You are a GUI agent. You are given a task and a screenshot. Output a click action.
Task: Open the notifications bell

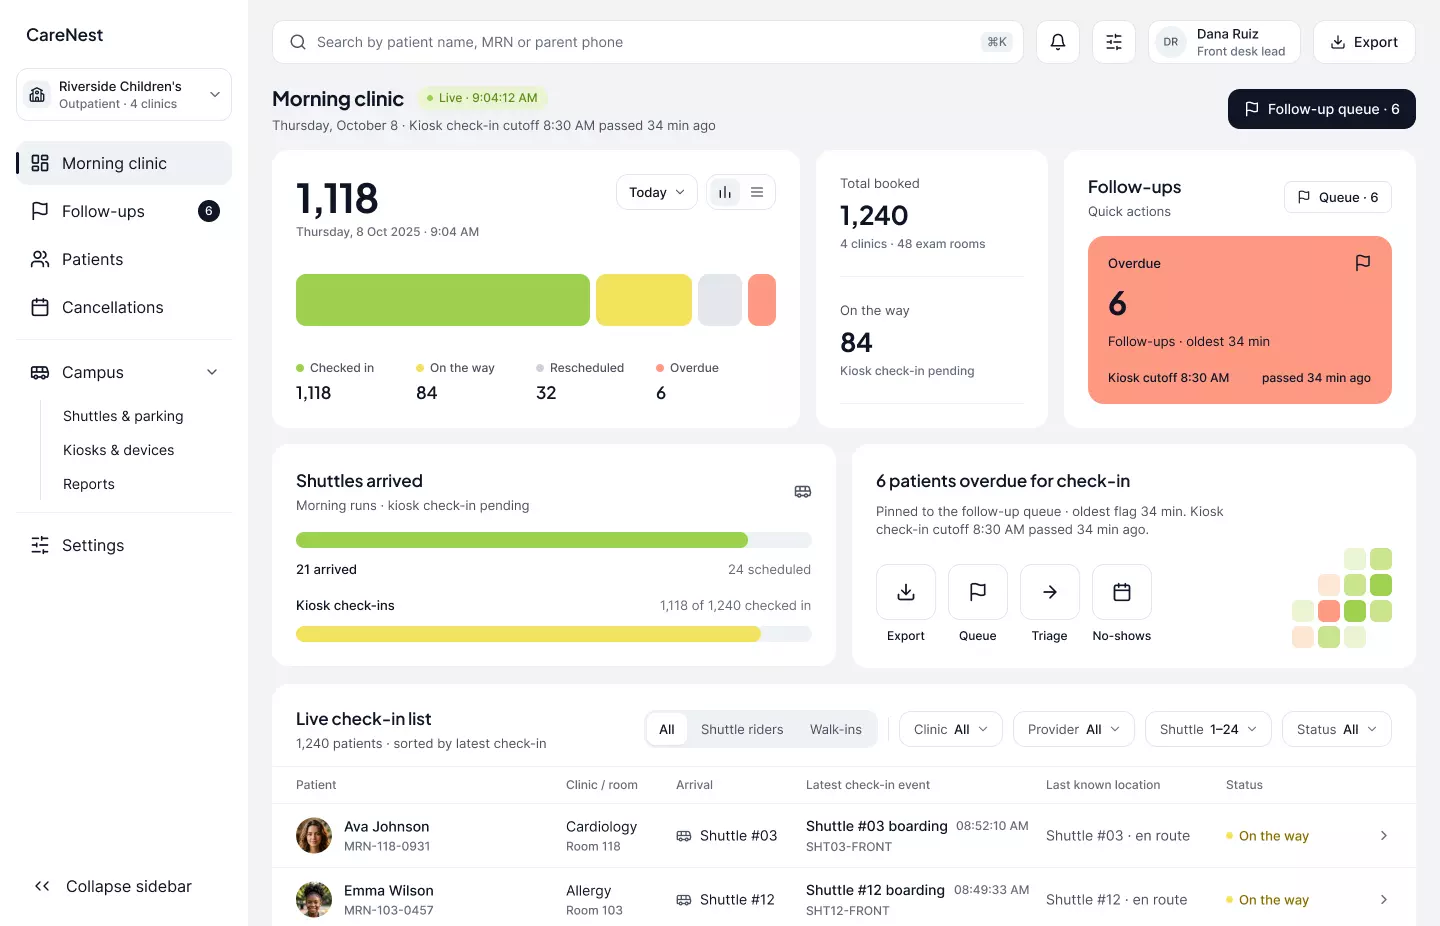click(1058, 42)
